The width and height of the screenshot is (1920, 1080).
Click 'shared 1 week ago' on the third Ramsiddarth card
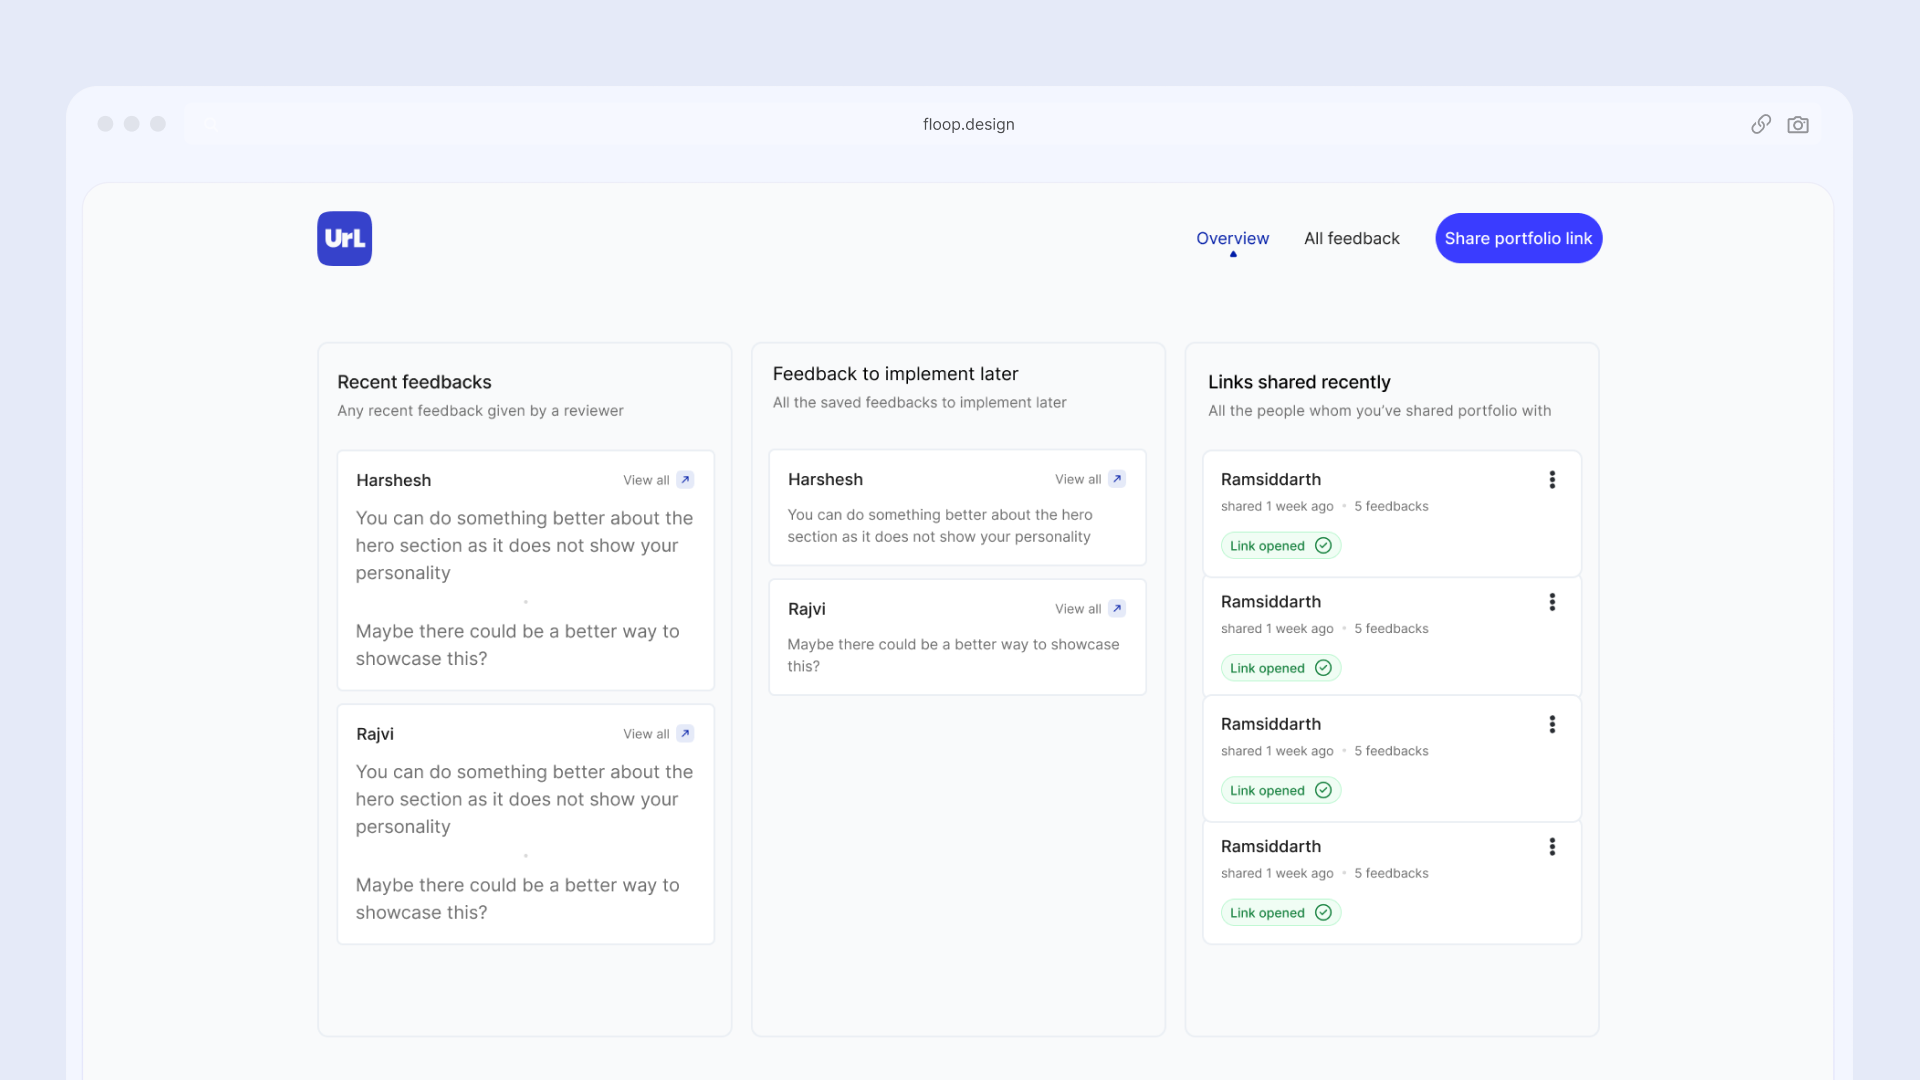pos(1277,751)
